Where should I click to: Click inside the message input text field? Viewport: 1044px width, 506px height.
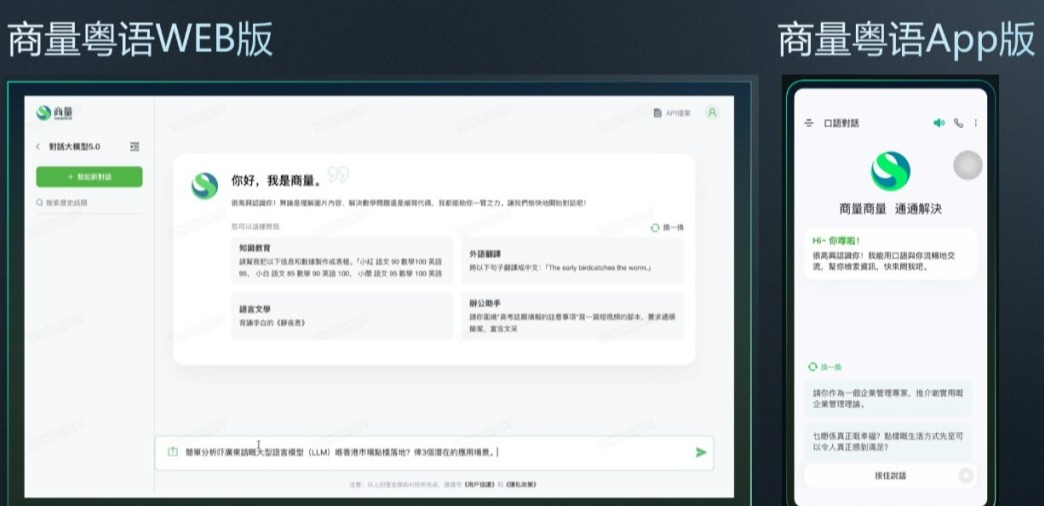(436, 453)
